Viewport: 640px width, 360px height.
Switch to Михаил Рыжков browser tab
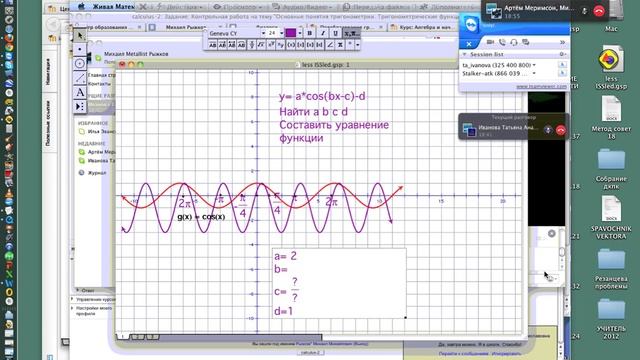185,27
